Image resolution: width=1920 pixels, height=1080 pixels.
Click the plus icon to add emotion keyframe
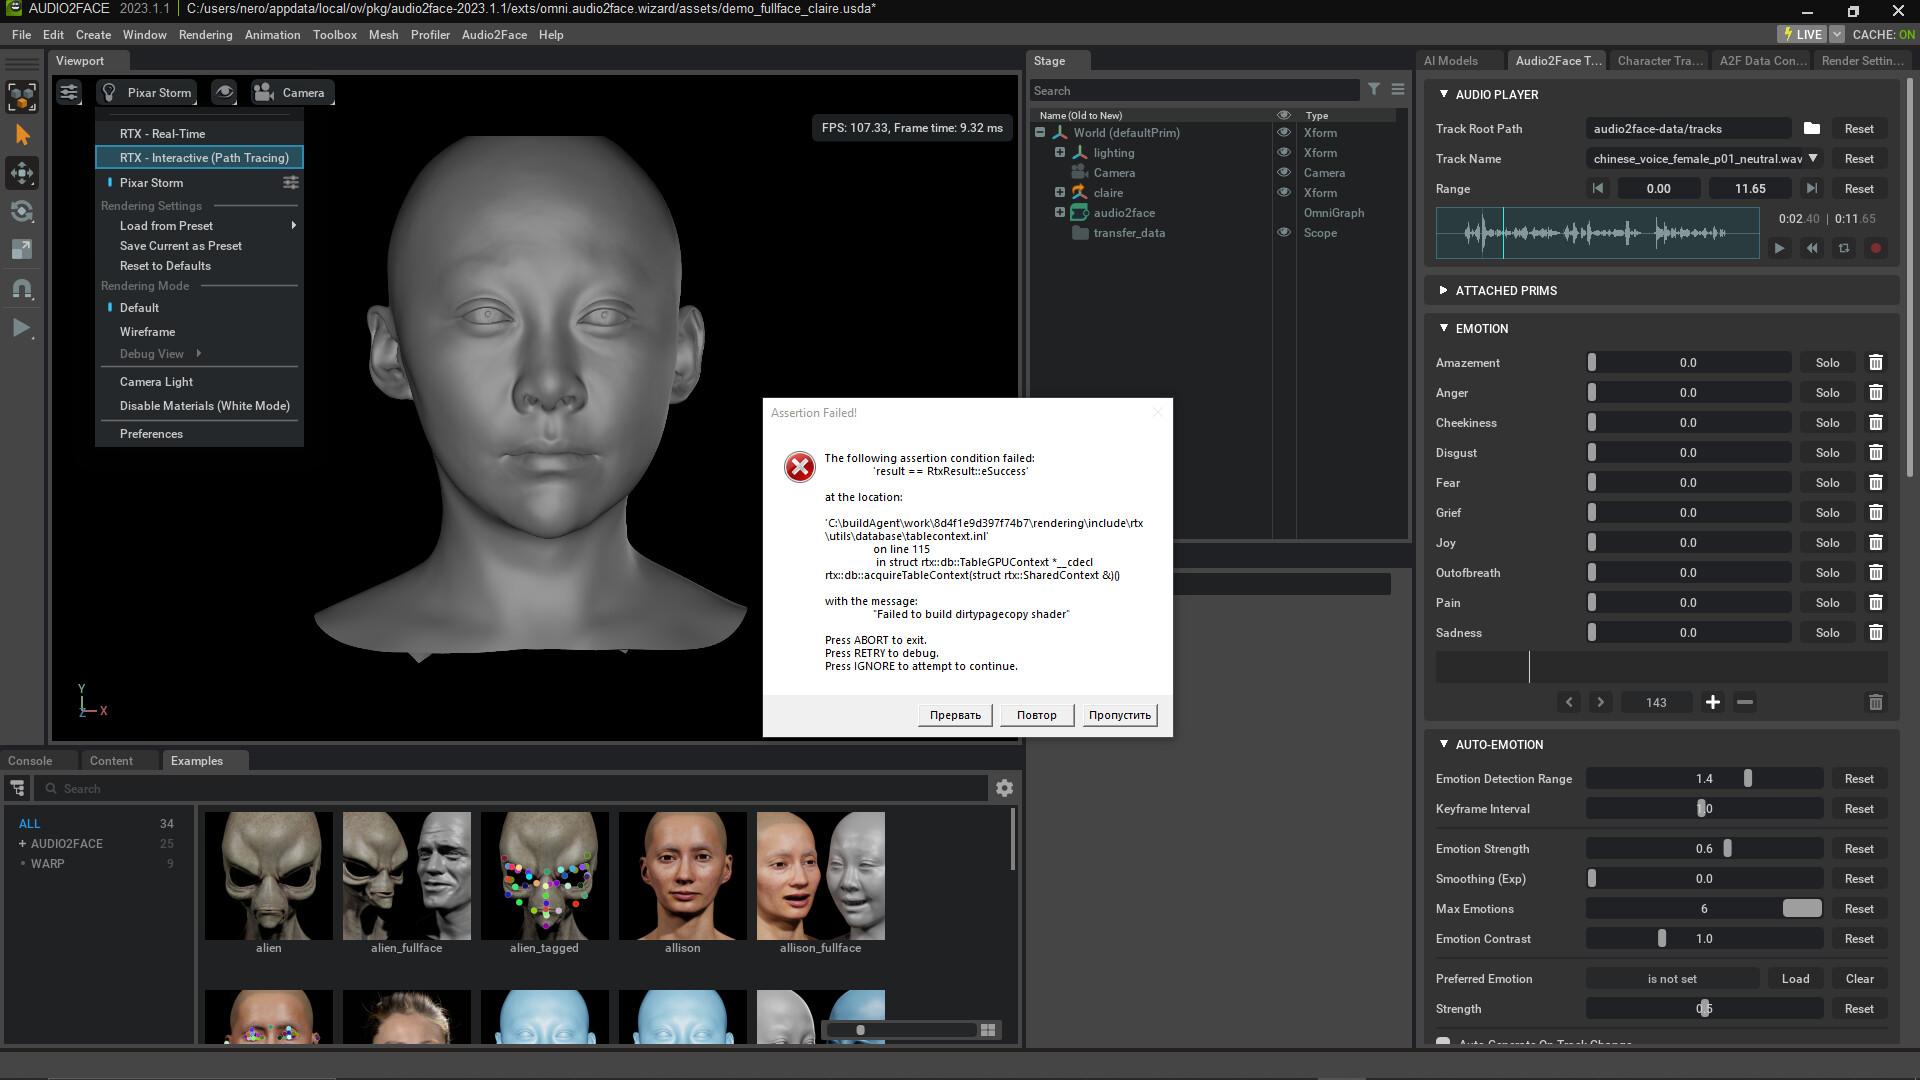point(1713,702)
